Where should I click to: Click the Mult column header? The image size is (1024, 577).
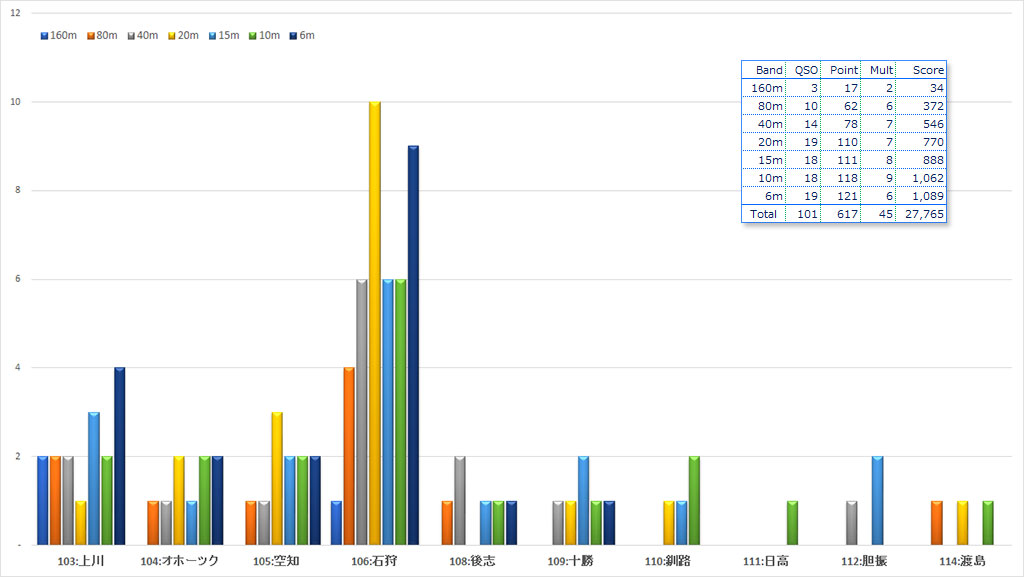(881, 70)
